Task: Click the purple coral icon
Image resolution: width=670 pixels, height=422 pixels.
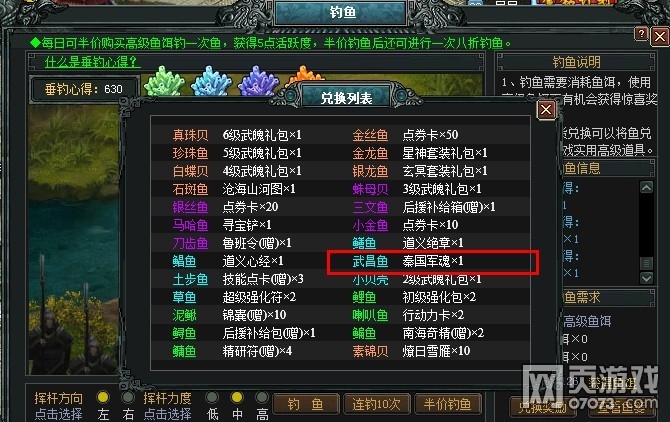Action: [258, 81]
